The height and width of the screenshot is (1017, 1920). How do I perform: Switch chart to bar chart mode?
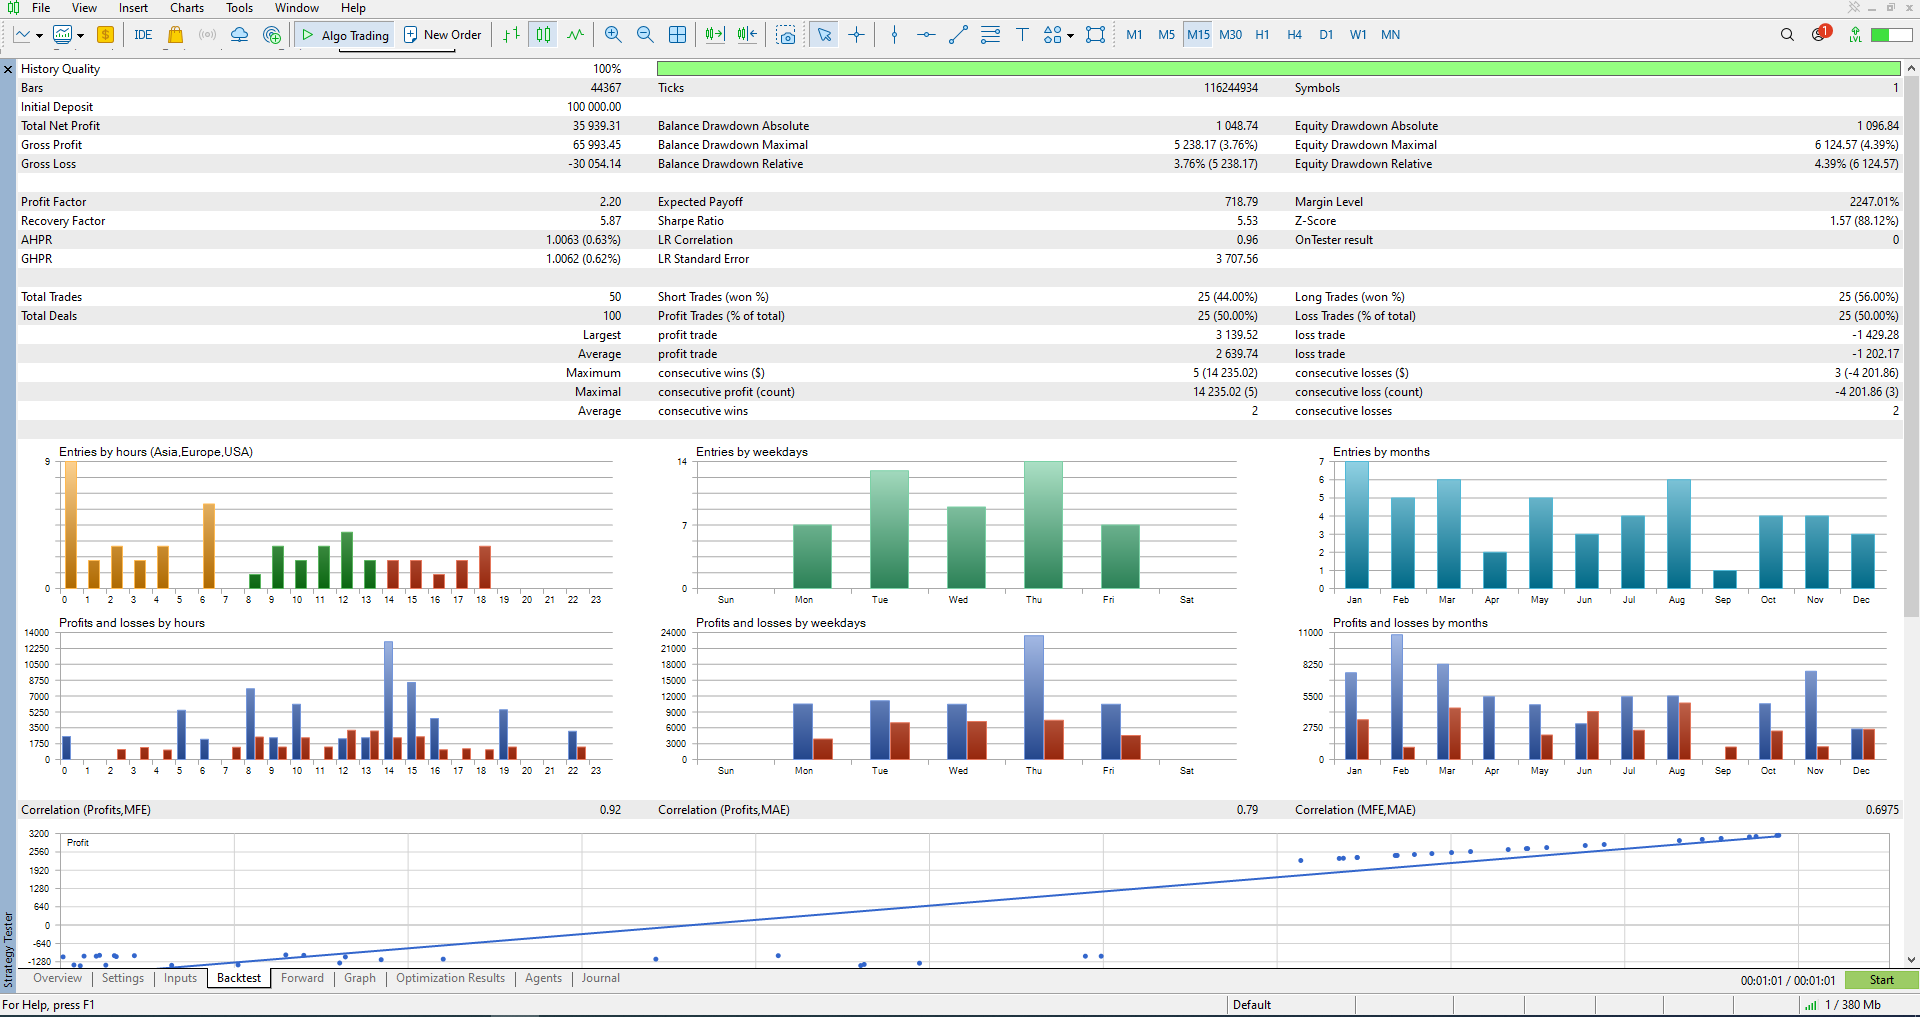point(511,35)
